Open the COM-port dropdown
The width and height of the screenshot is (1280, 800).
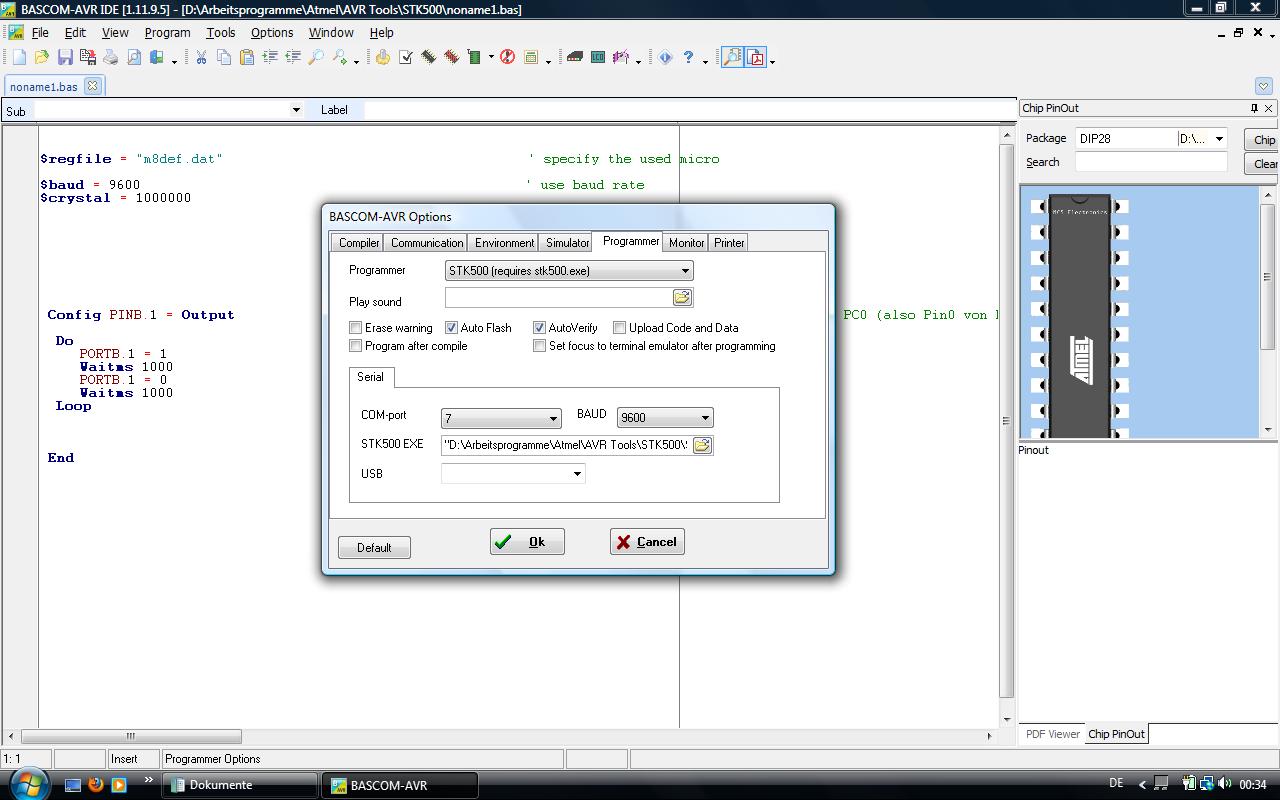click(553, 418)
